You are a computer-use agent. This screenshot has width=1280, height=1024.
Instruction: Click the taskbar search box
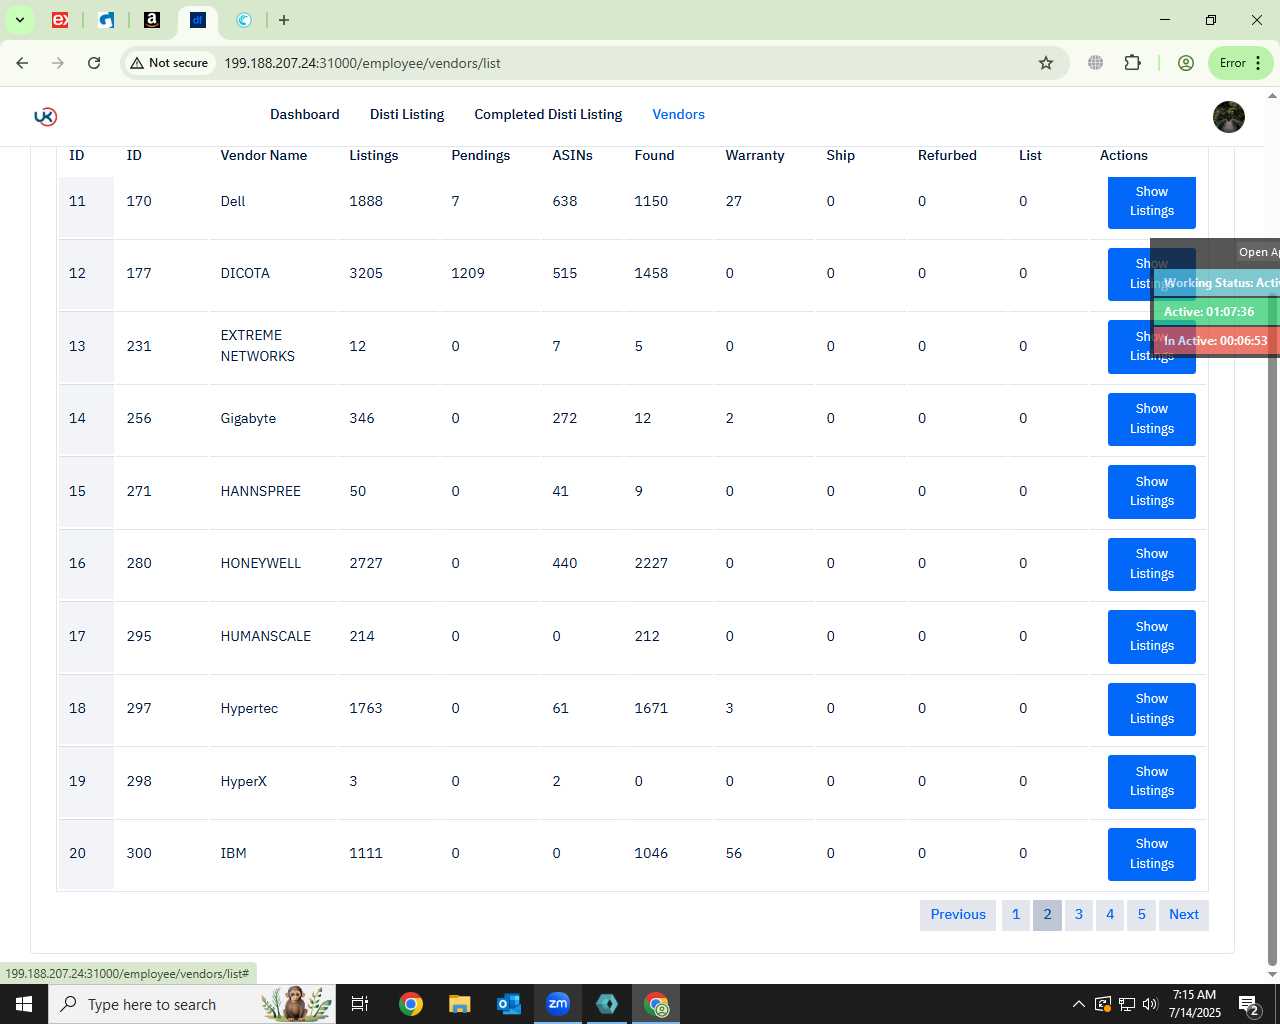click(x=192, y=1004)
